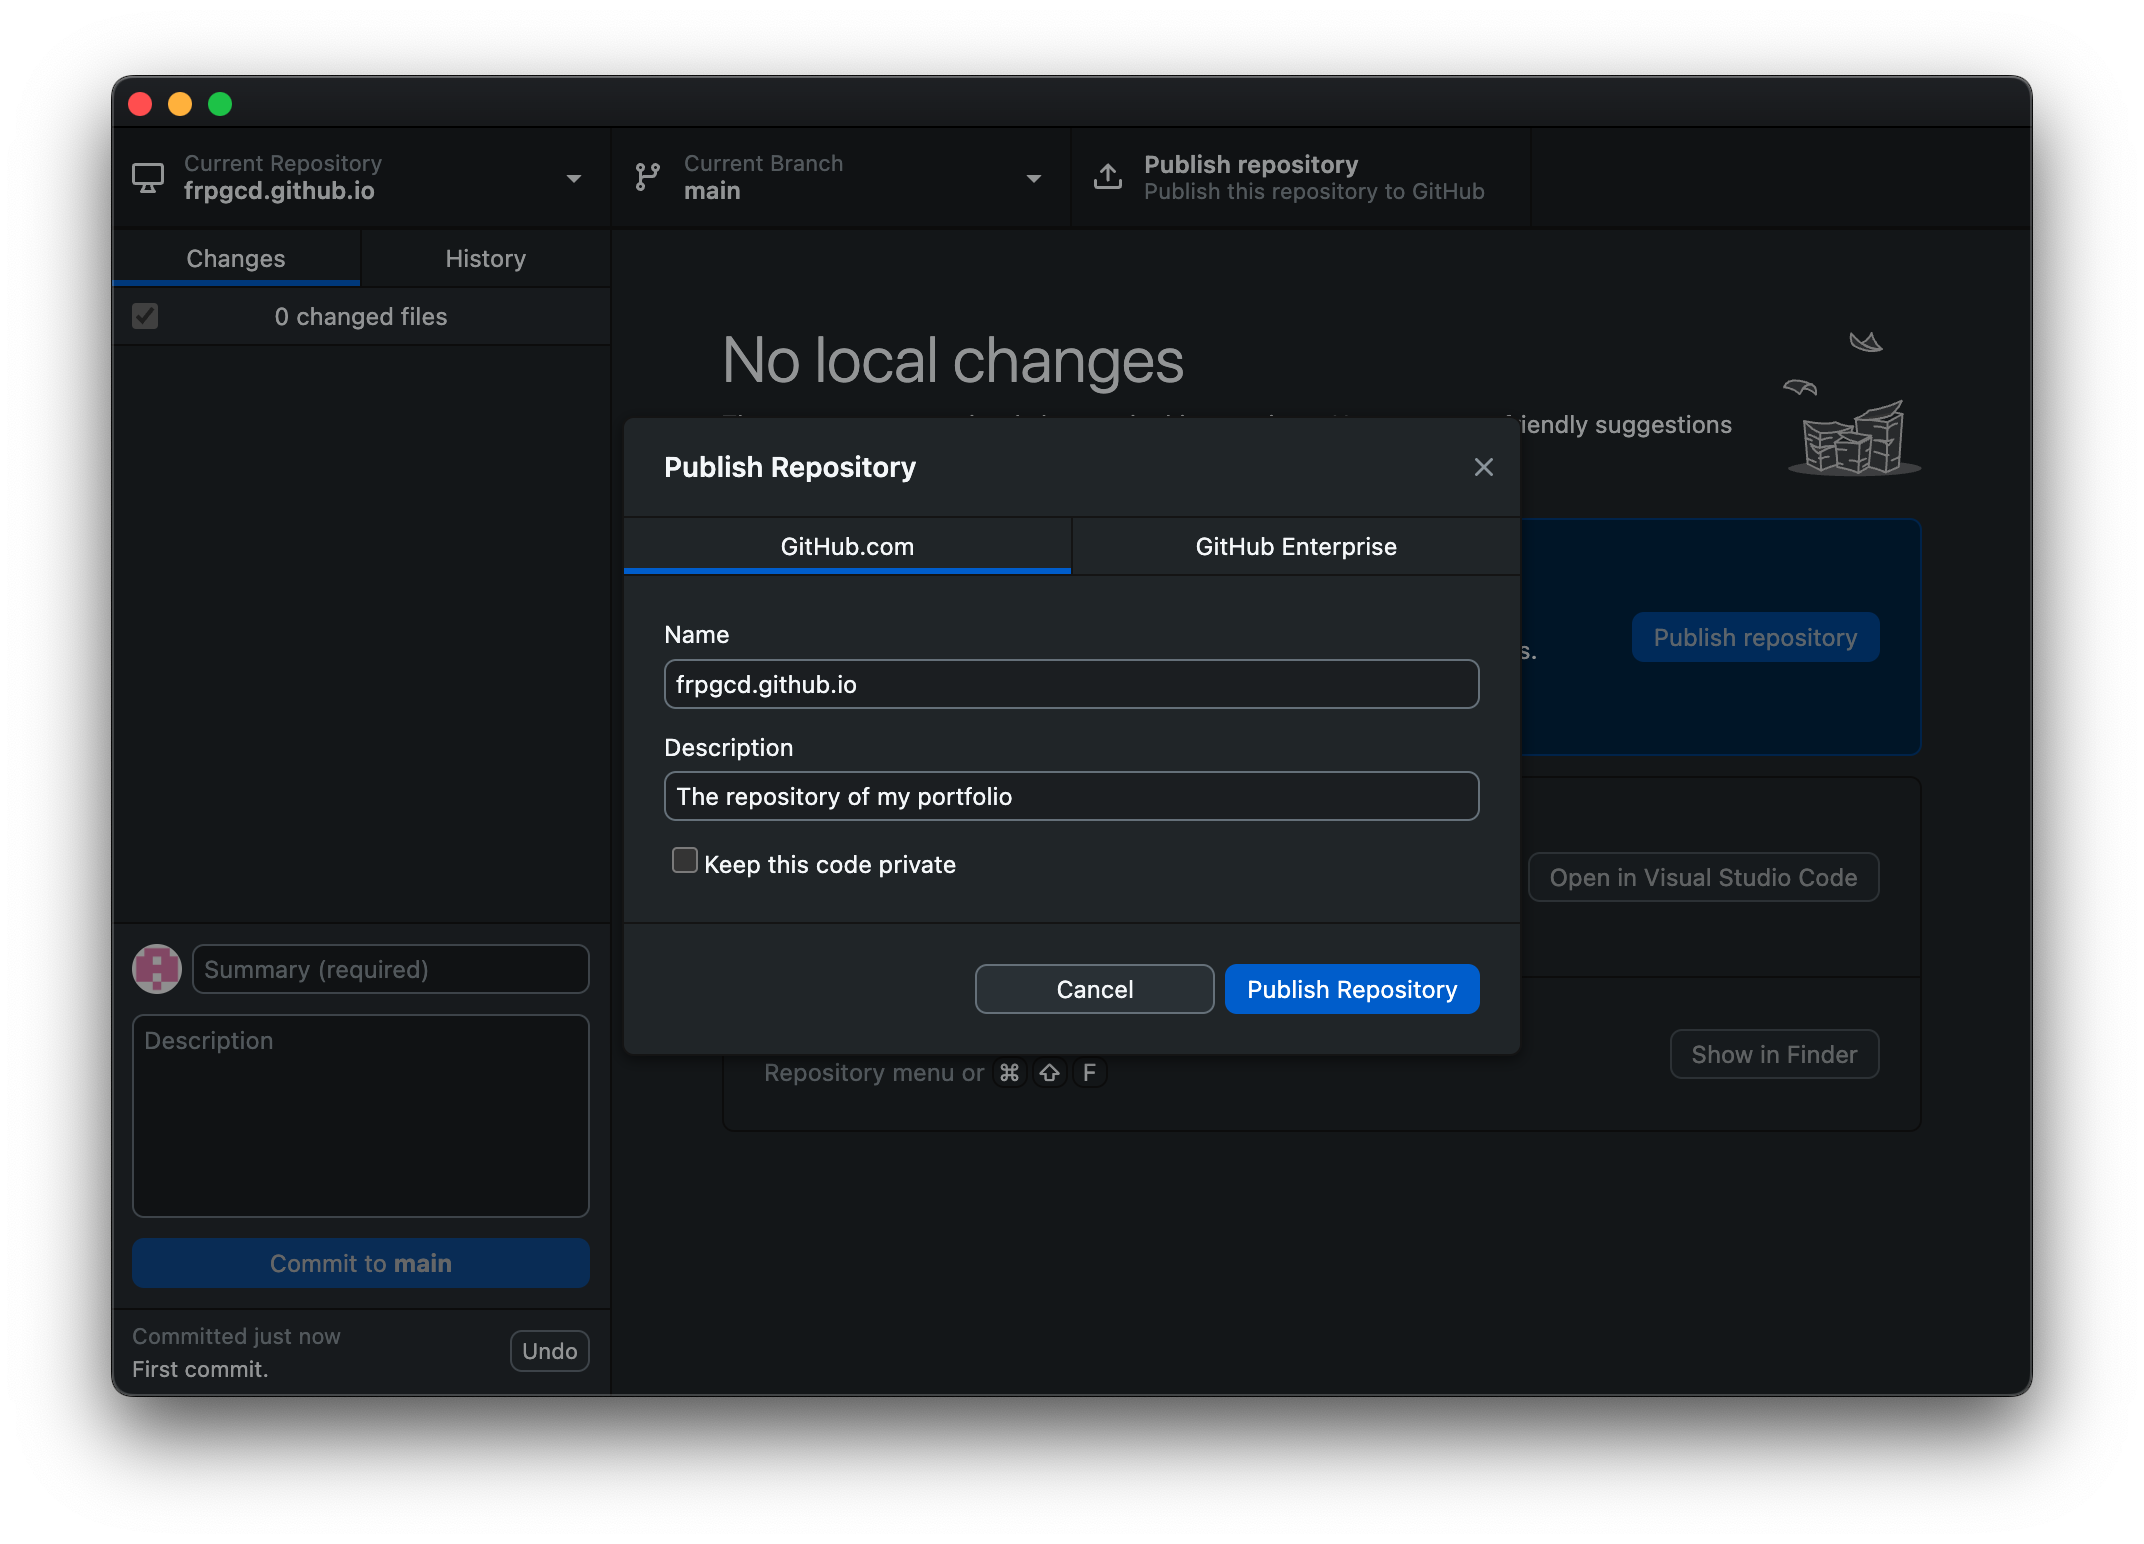Viewport: 2144px width, 1544px height.
Task: Click the Publish repository toolbar item
Action: click(x=1300, y=178)
